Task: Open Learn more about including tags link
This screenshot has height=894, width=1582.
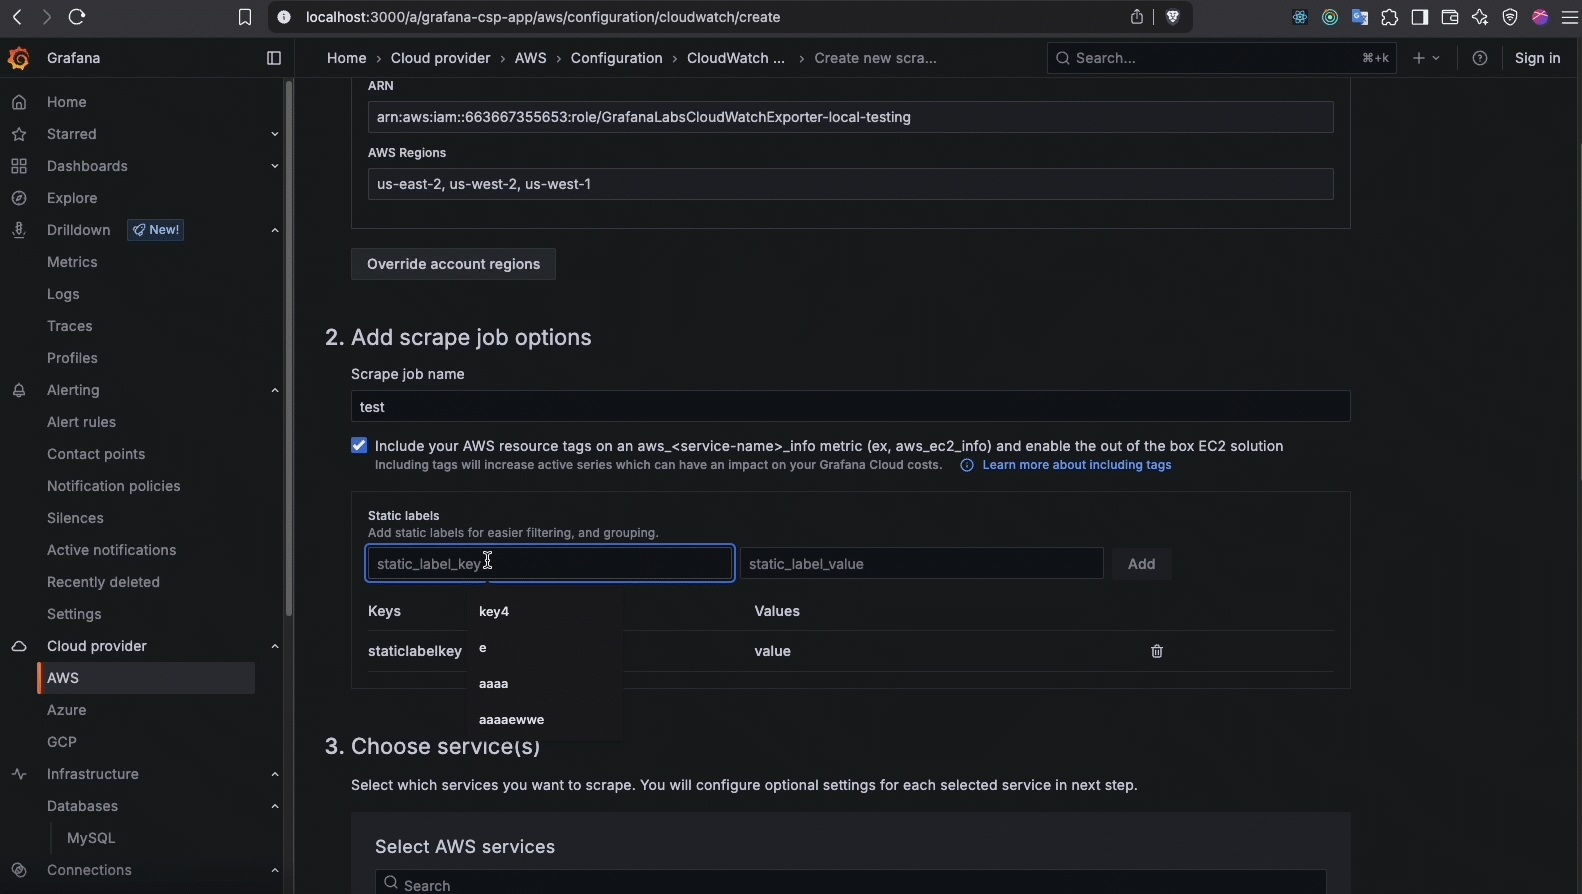Action: [1076, 465]
